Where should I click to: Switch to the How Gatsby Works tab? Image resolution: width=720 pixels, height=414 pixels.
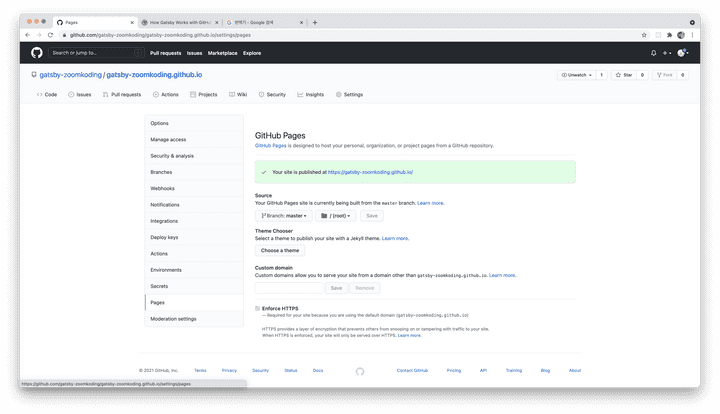coord(180,22)
